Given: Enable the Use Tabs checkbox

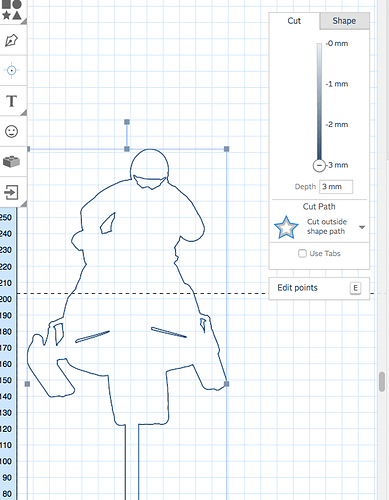Looking at the screenshot, I should click(x=302, y=253).
